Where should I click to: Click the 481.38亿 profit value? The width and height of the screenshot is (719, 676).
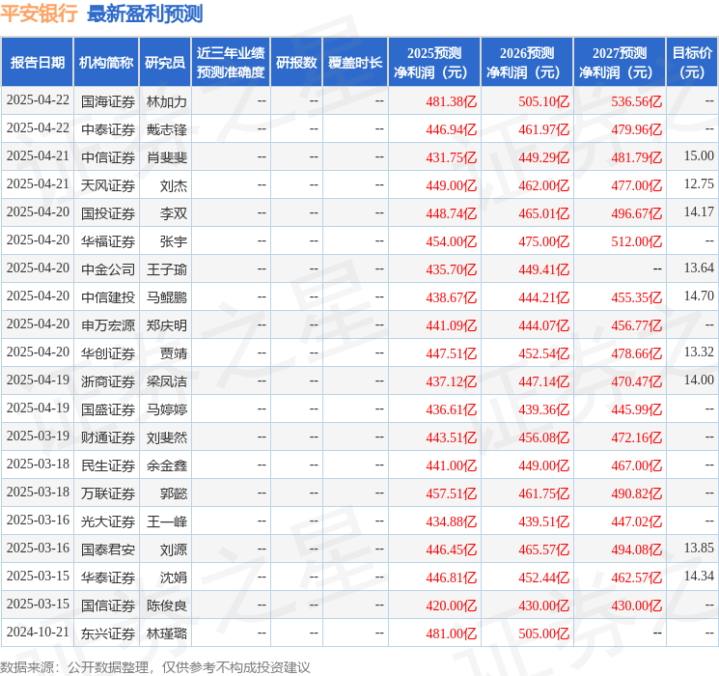pyautogui.click(x=451, y=101)
